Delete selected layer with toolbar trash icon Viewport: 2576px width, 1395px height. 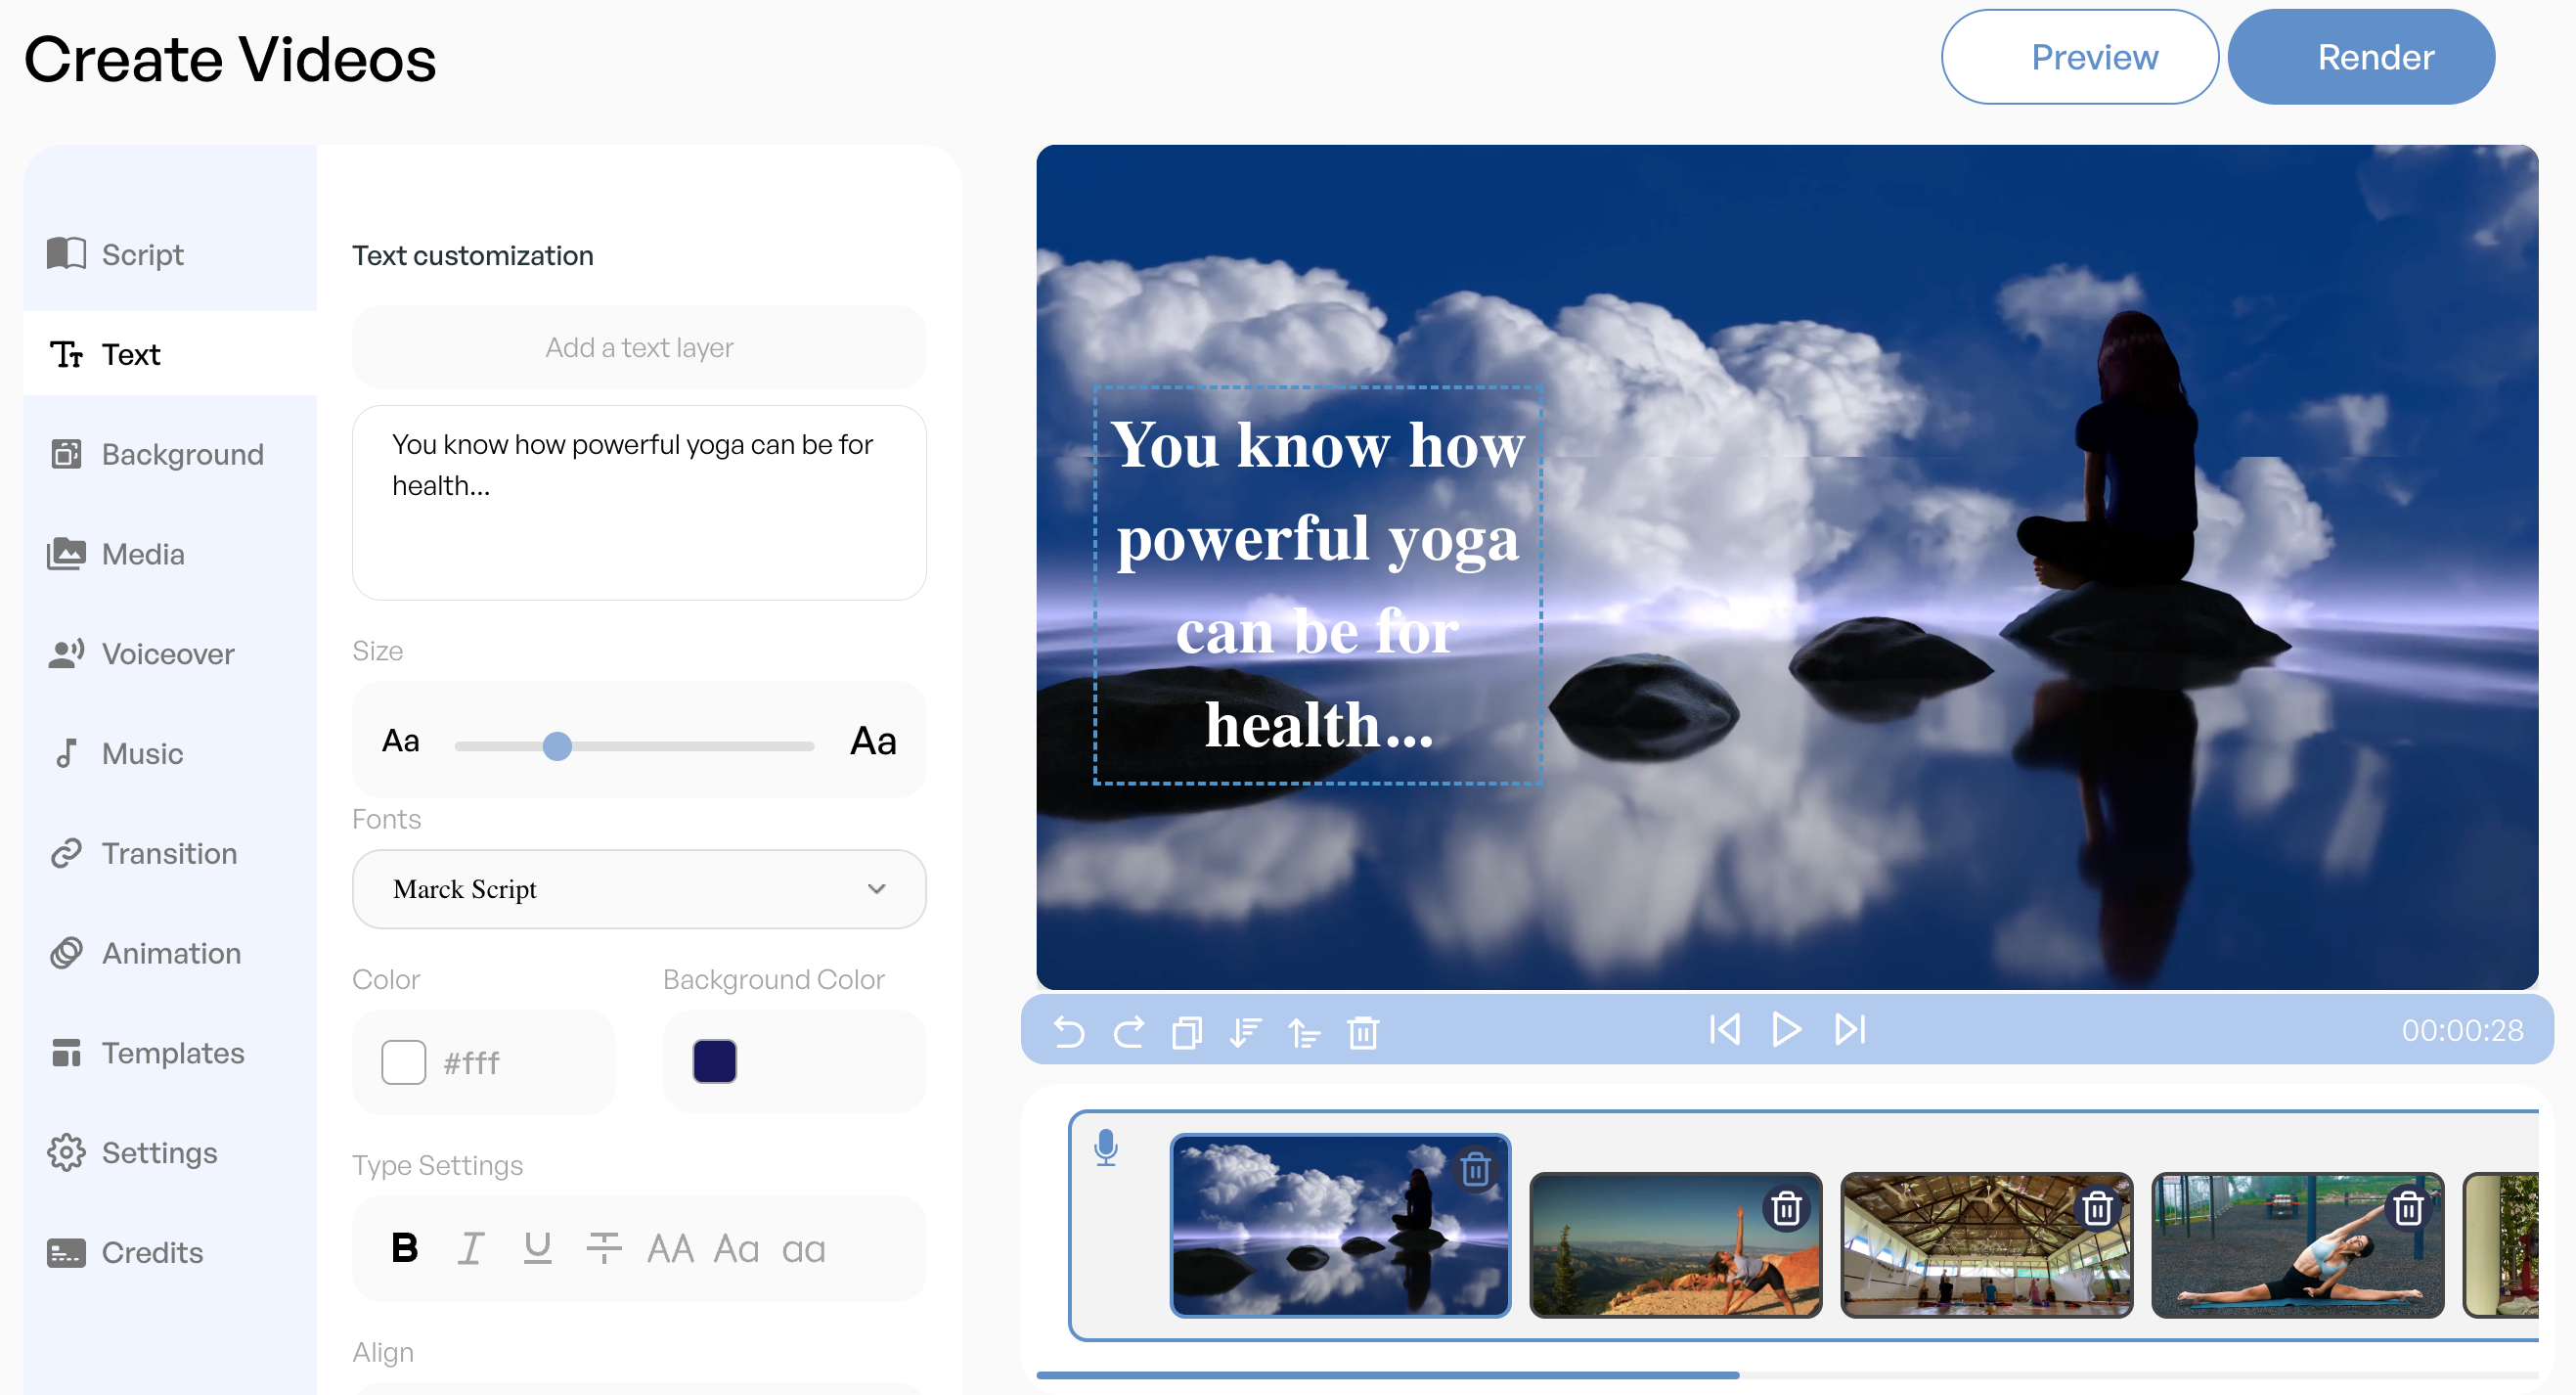(x=1363, y=1031)
